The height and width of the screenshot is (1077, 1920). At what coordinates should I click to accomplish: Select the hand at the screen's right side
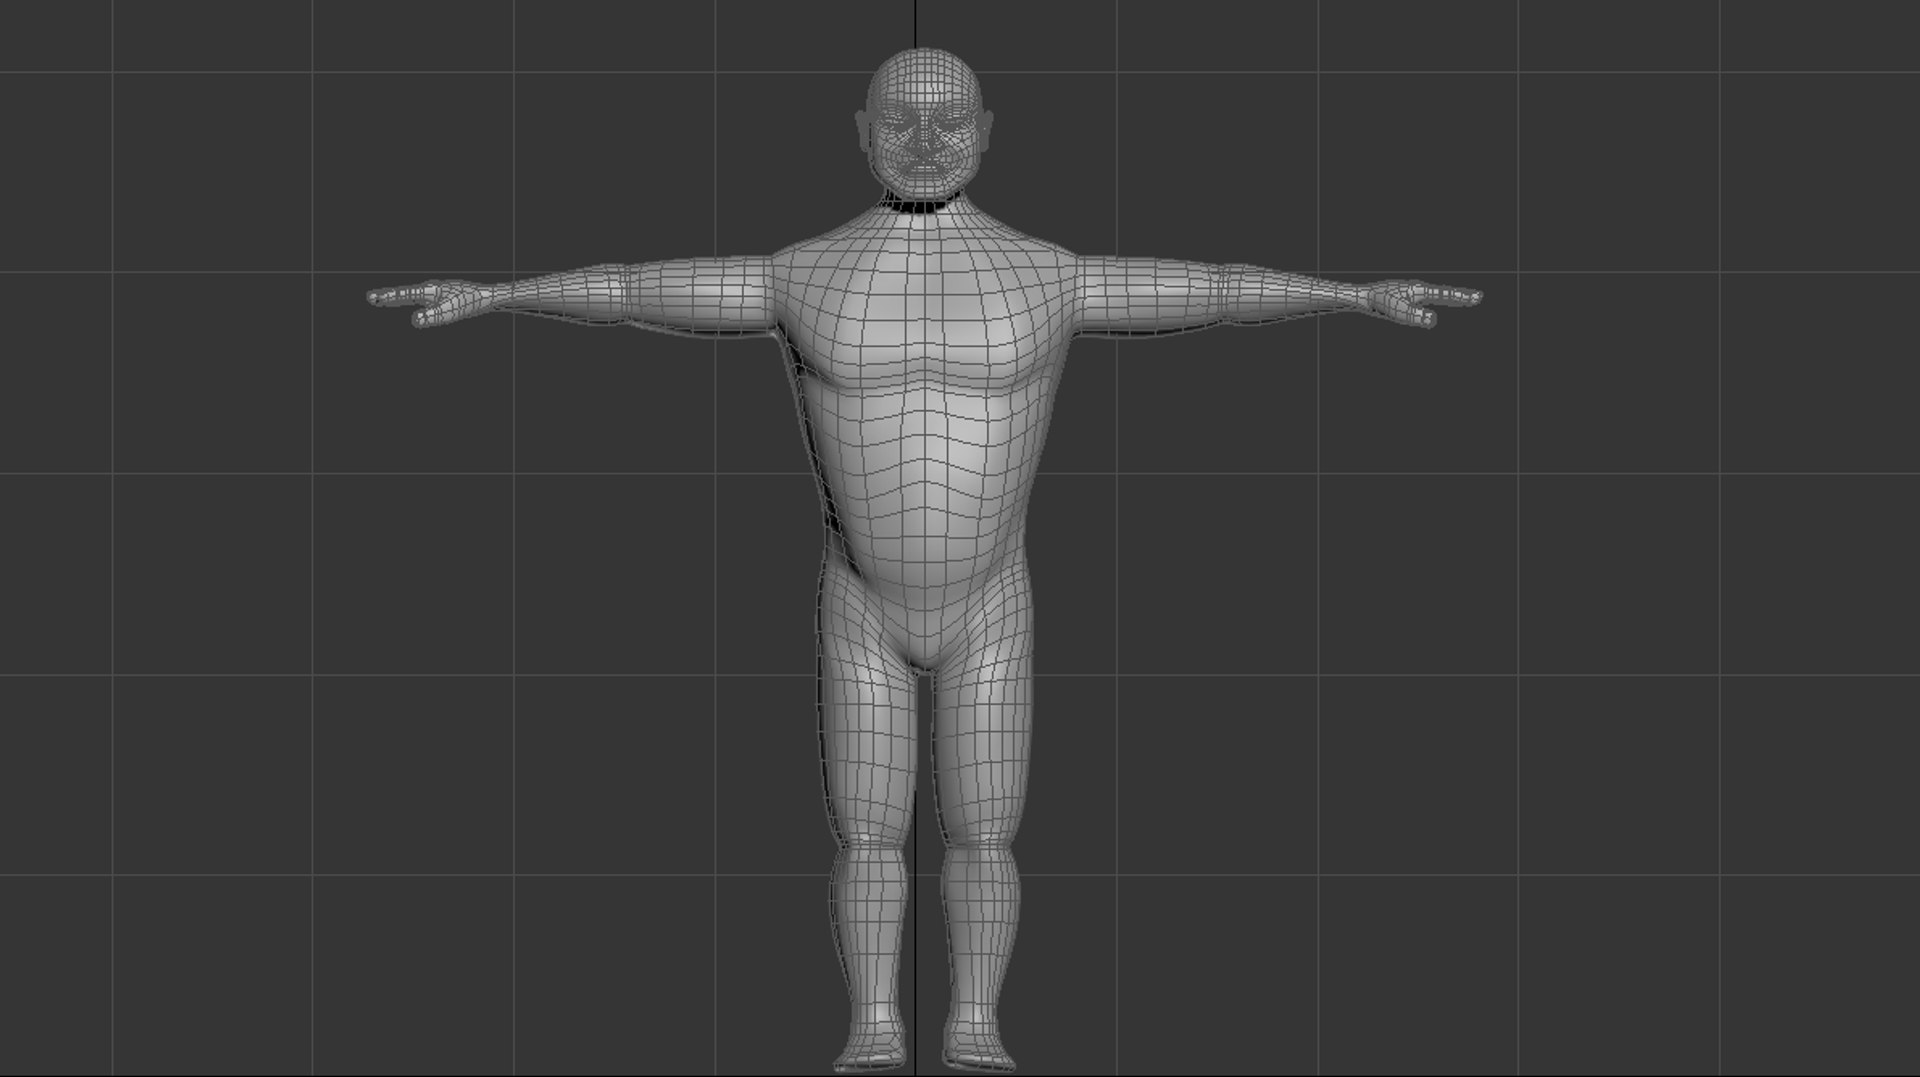pos(1424,302)
